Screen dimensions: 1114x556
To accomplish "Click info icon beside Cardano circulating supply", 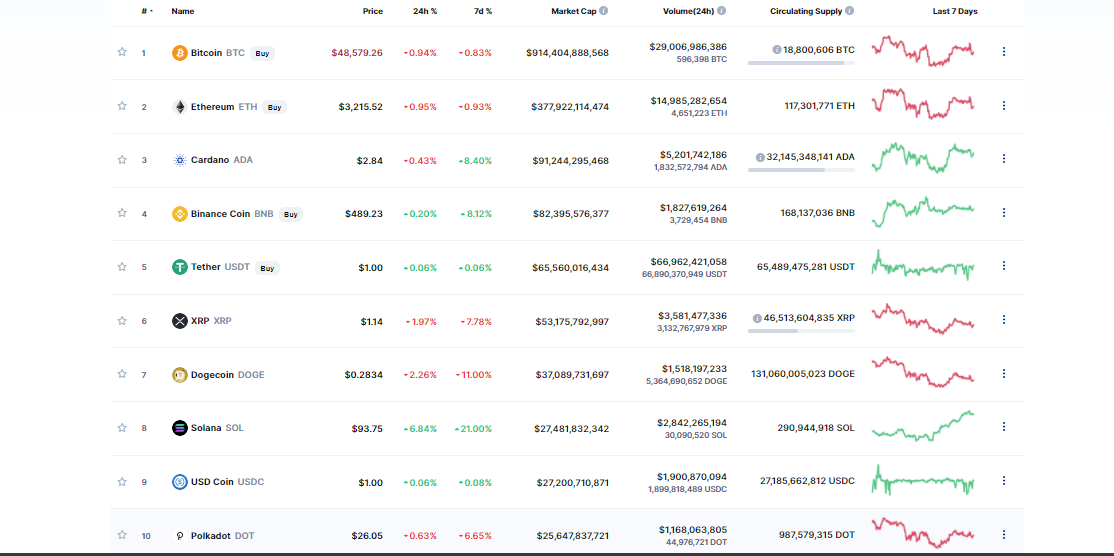I will pos(759,157).
